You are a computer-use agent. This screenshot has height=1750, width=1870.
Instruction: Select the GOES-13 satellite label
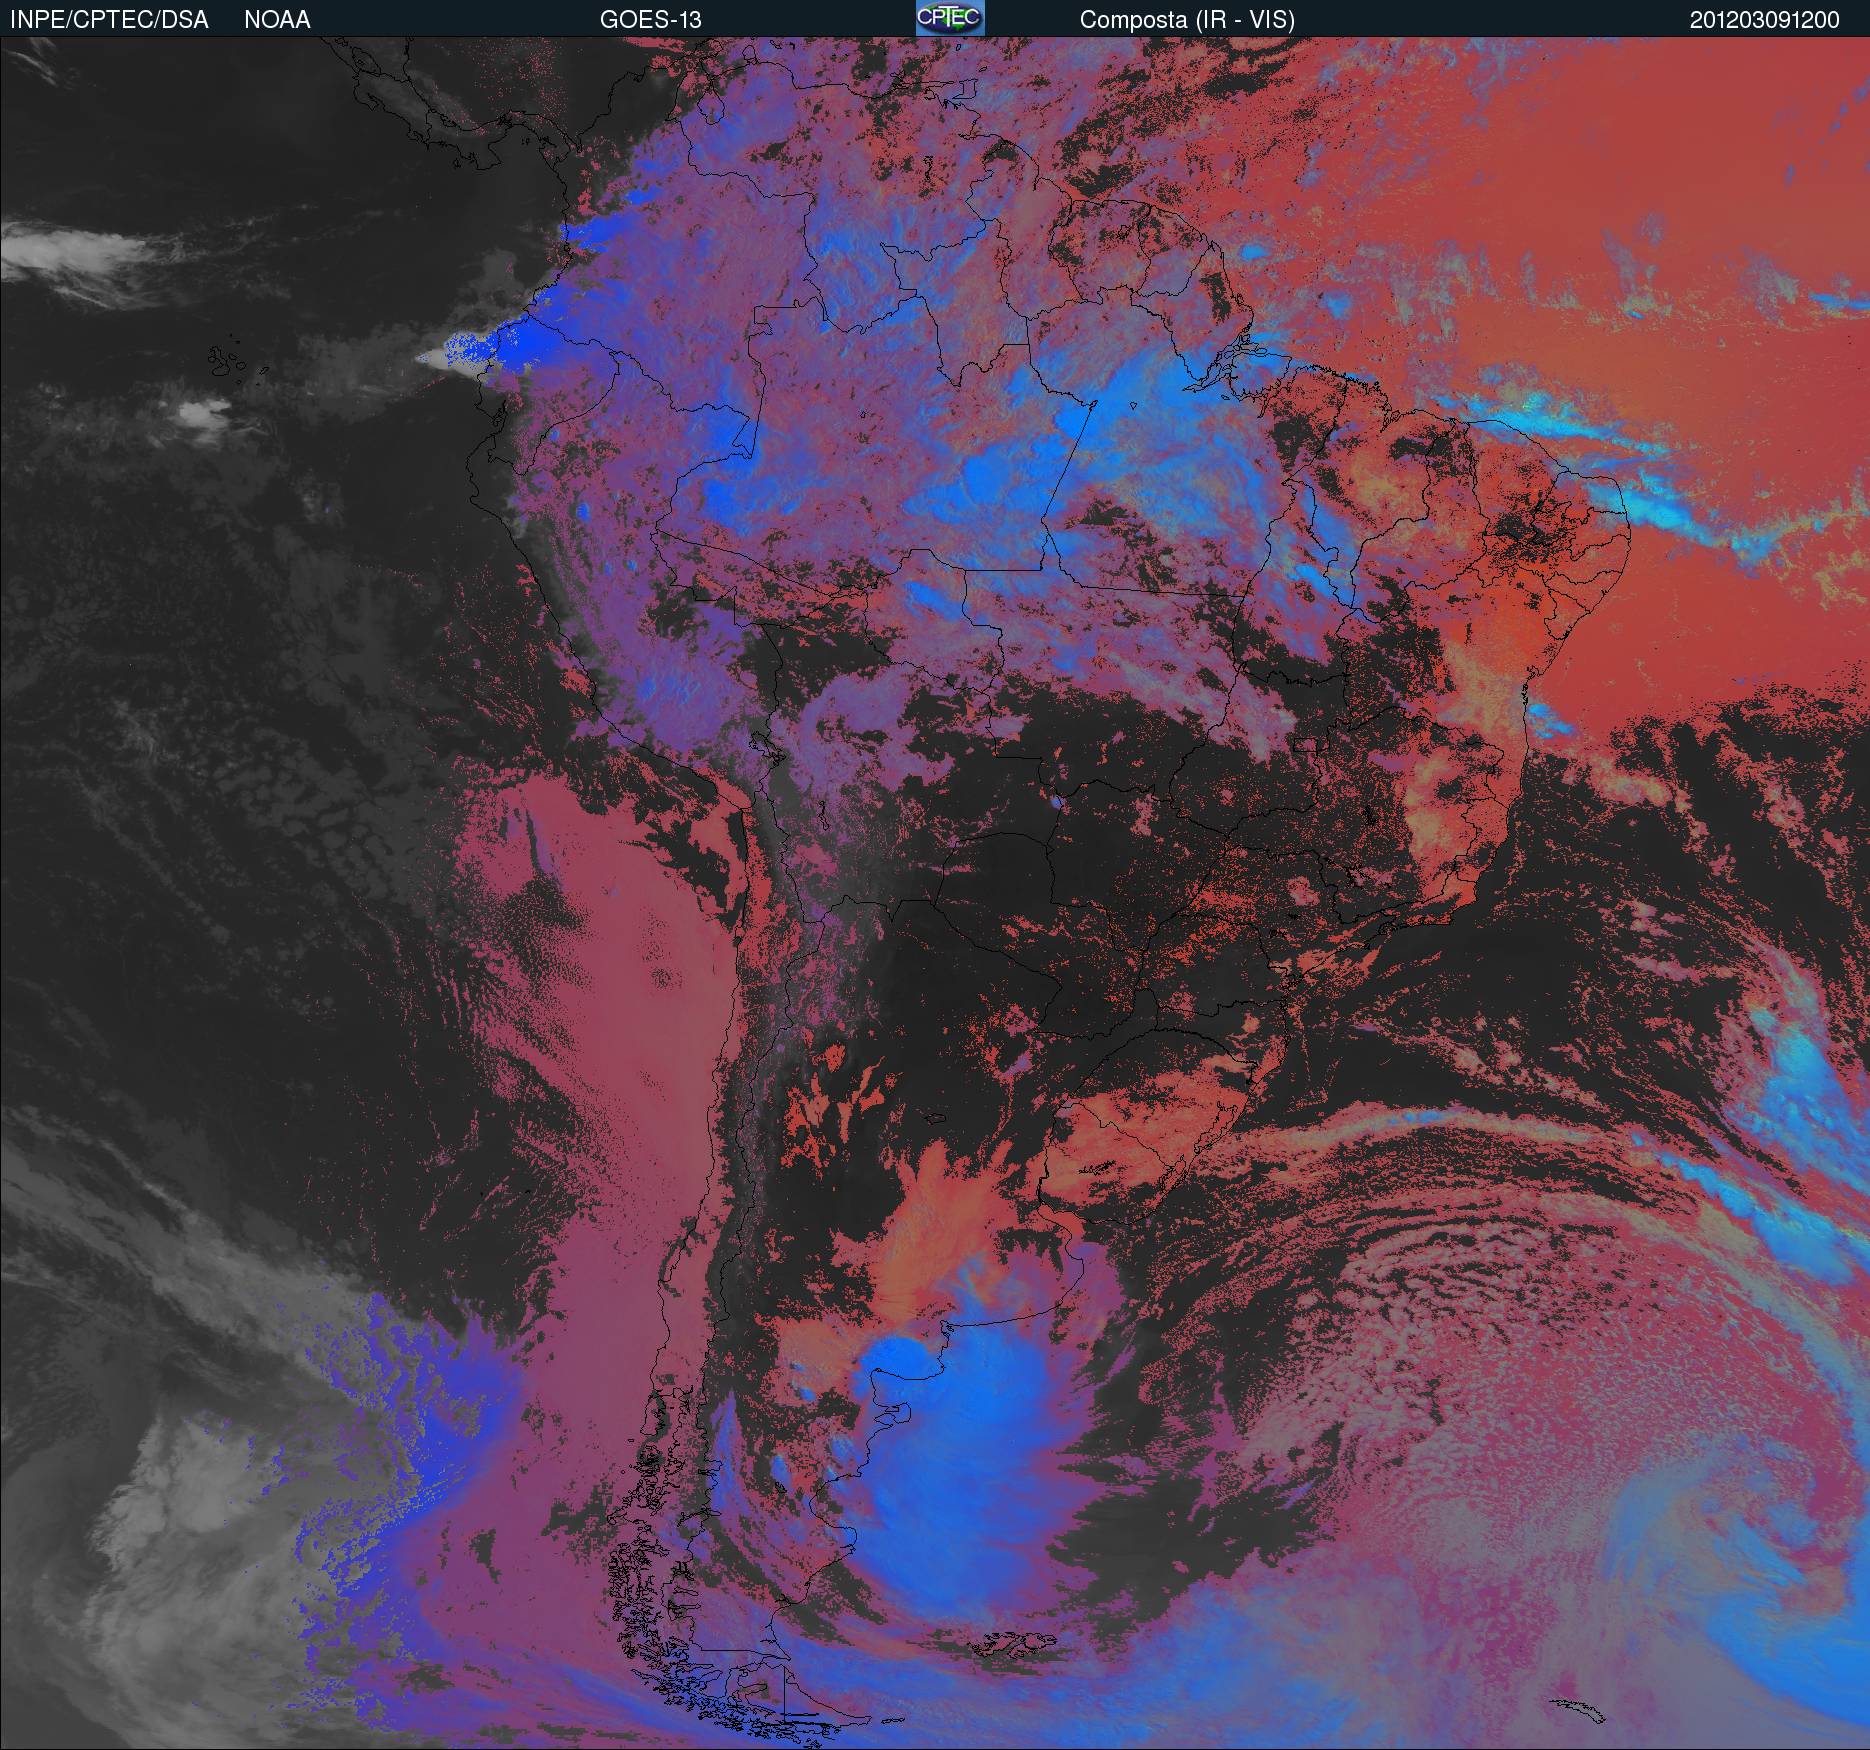coord(650,20)
